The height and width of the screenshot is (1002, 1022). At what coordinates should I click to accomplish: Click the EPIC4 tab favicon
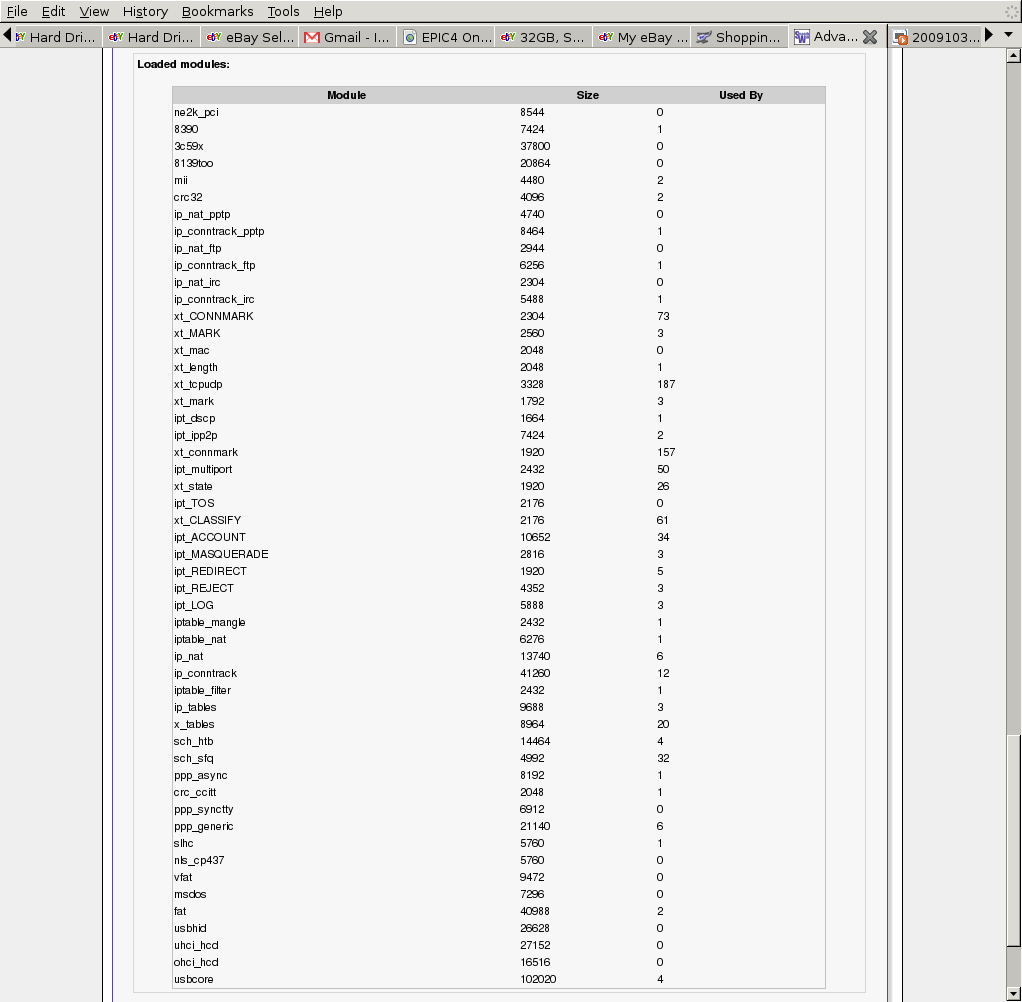pos(410,37)
